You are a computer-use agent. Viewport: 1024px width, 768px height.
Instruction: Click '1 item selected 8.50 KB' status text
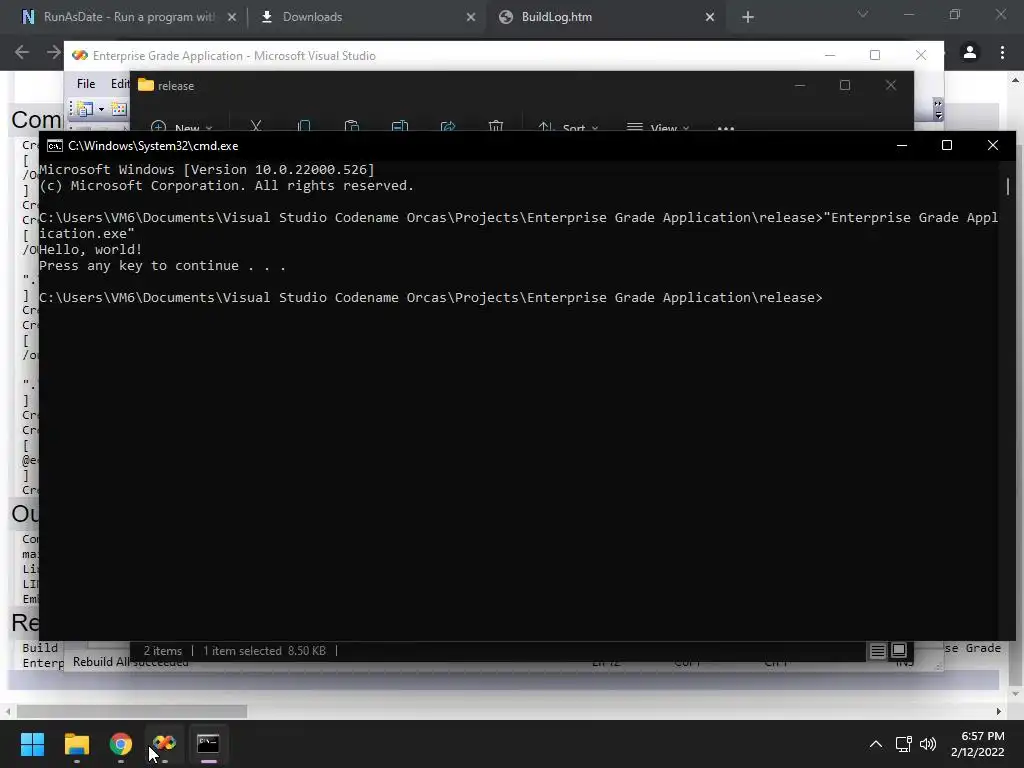[x=264, y=650]
